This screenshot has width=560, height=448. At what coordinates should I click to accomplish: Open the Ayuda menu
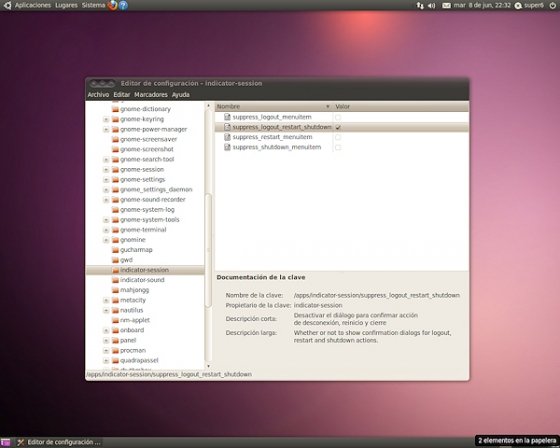(181, 95)
